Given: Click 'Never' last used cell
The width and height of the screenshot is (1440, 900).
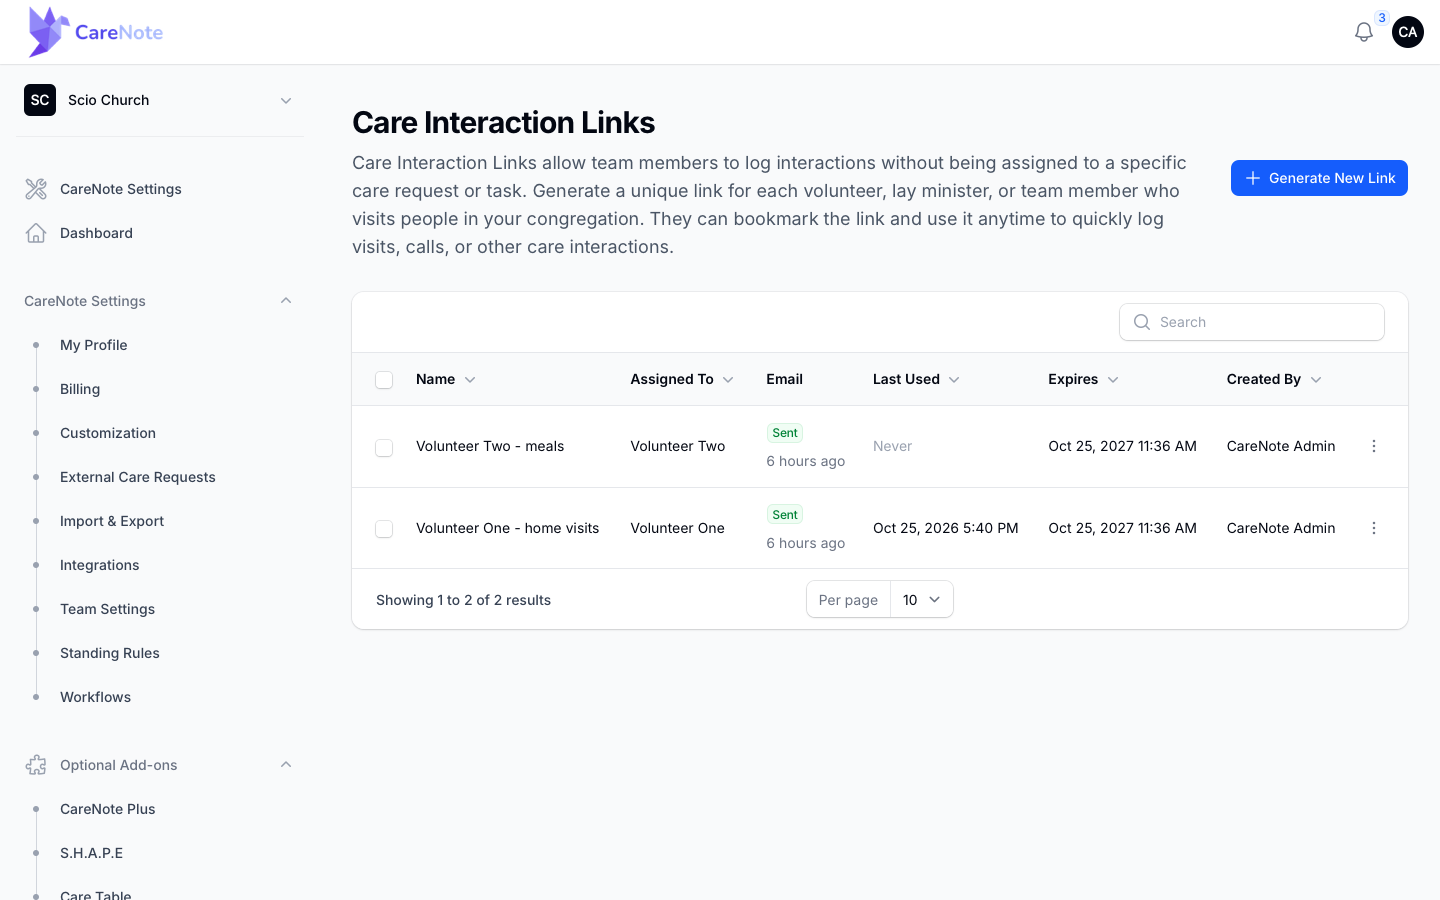Looking at the screenshot, I should click(892, 446).
